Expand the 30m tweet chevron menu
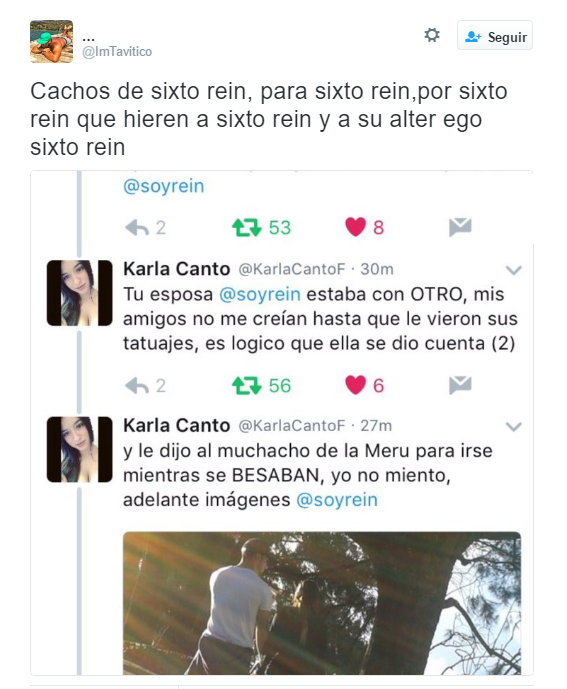Viewport: 567px width, 689px height. pos(513,270)
